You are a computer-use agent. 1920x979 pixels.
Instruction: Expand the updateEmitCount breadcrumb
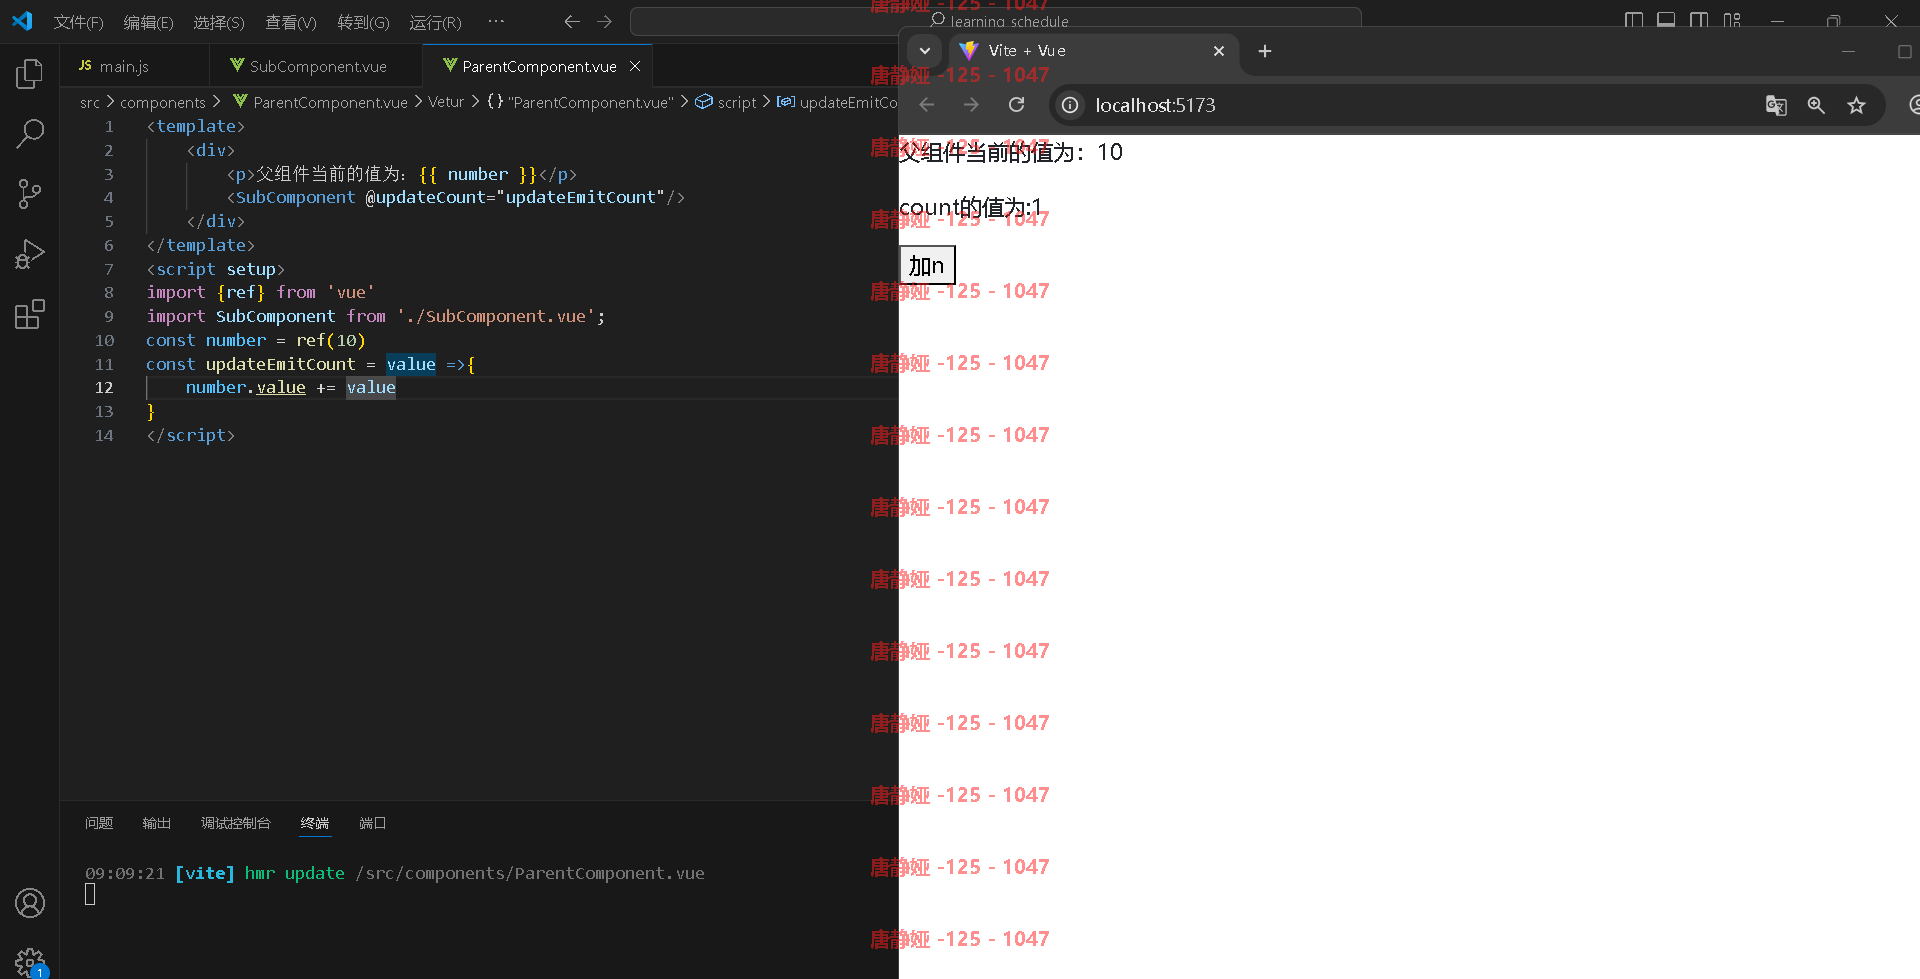(838, 102)
